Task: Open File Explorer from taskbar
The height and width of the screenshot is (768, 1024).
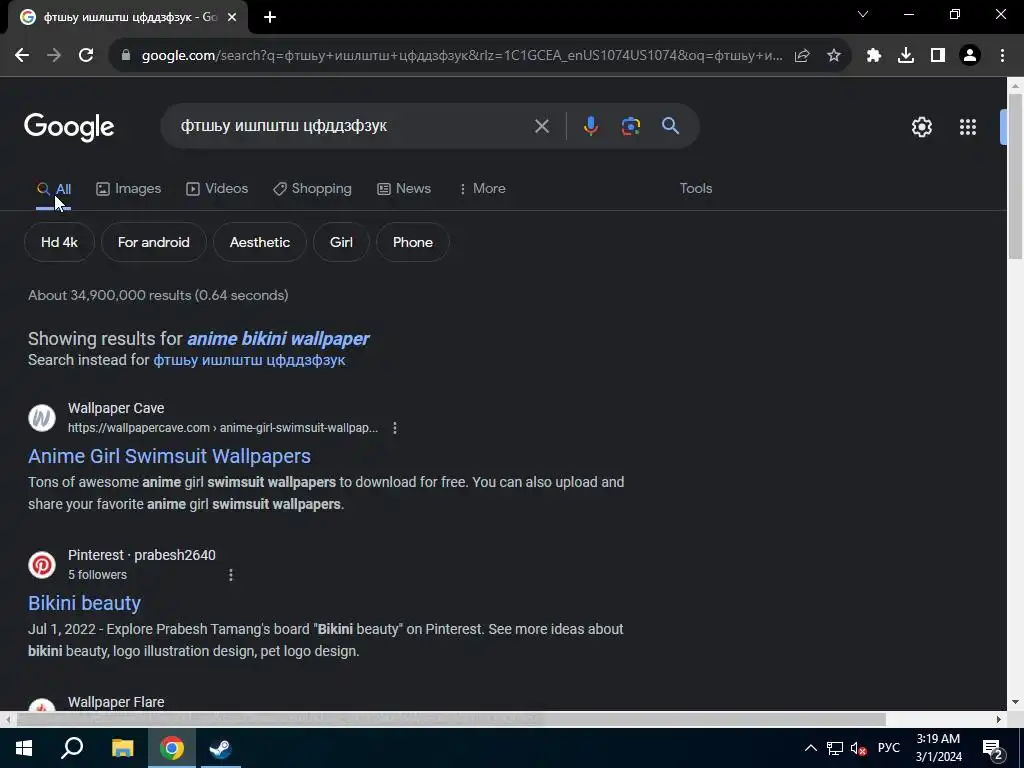Action: point(122,748)
